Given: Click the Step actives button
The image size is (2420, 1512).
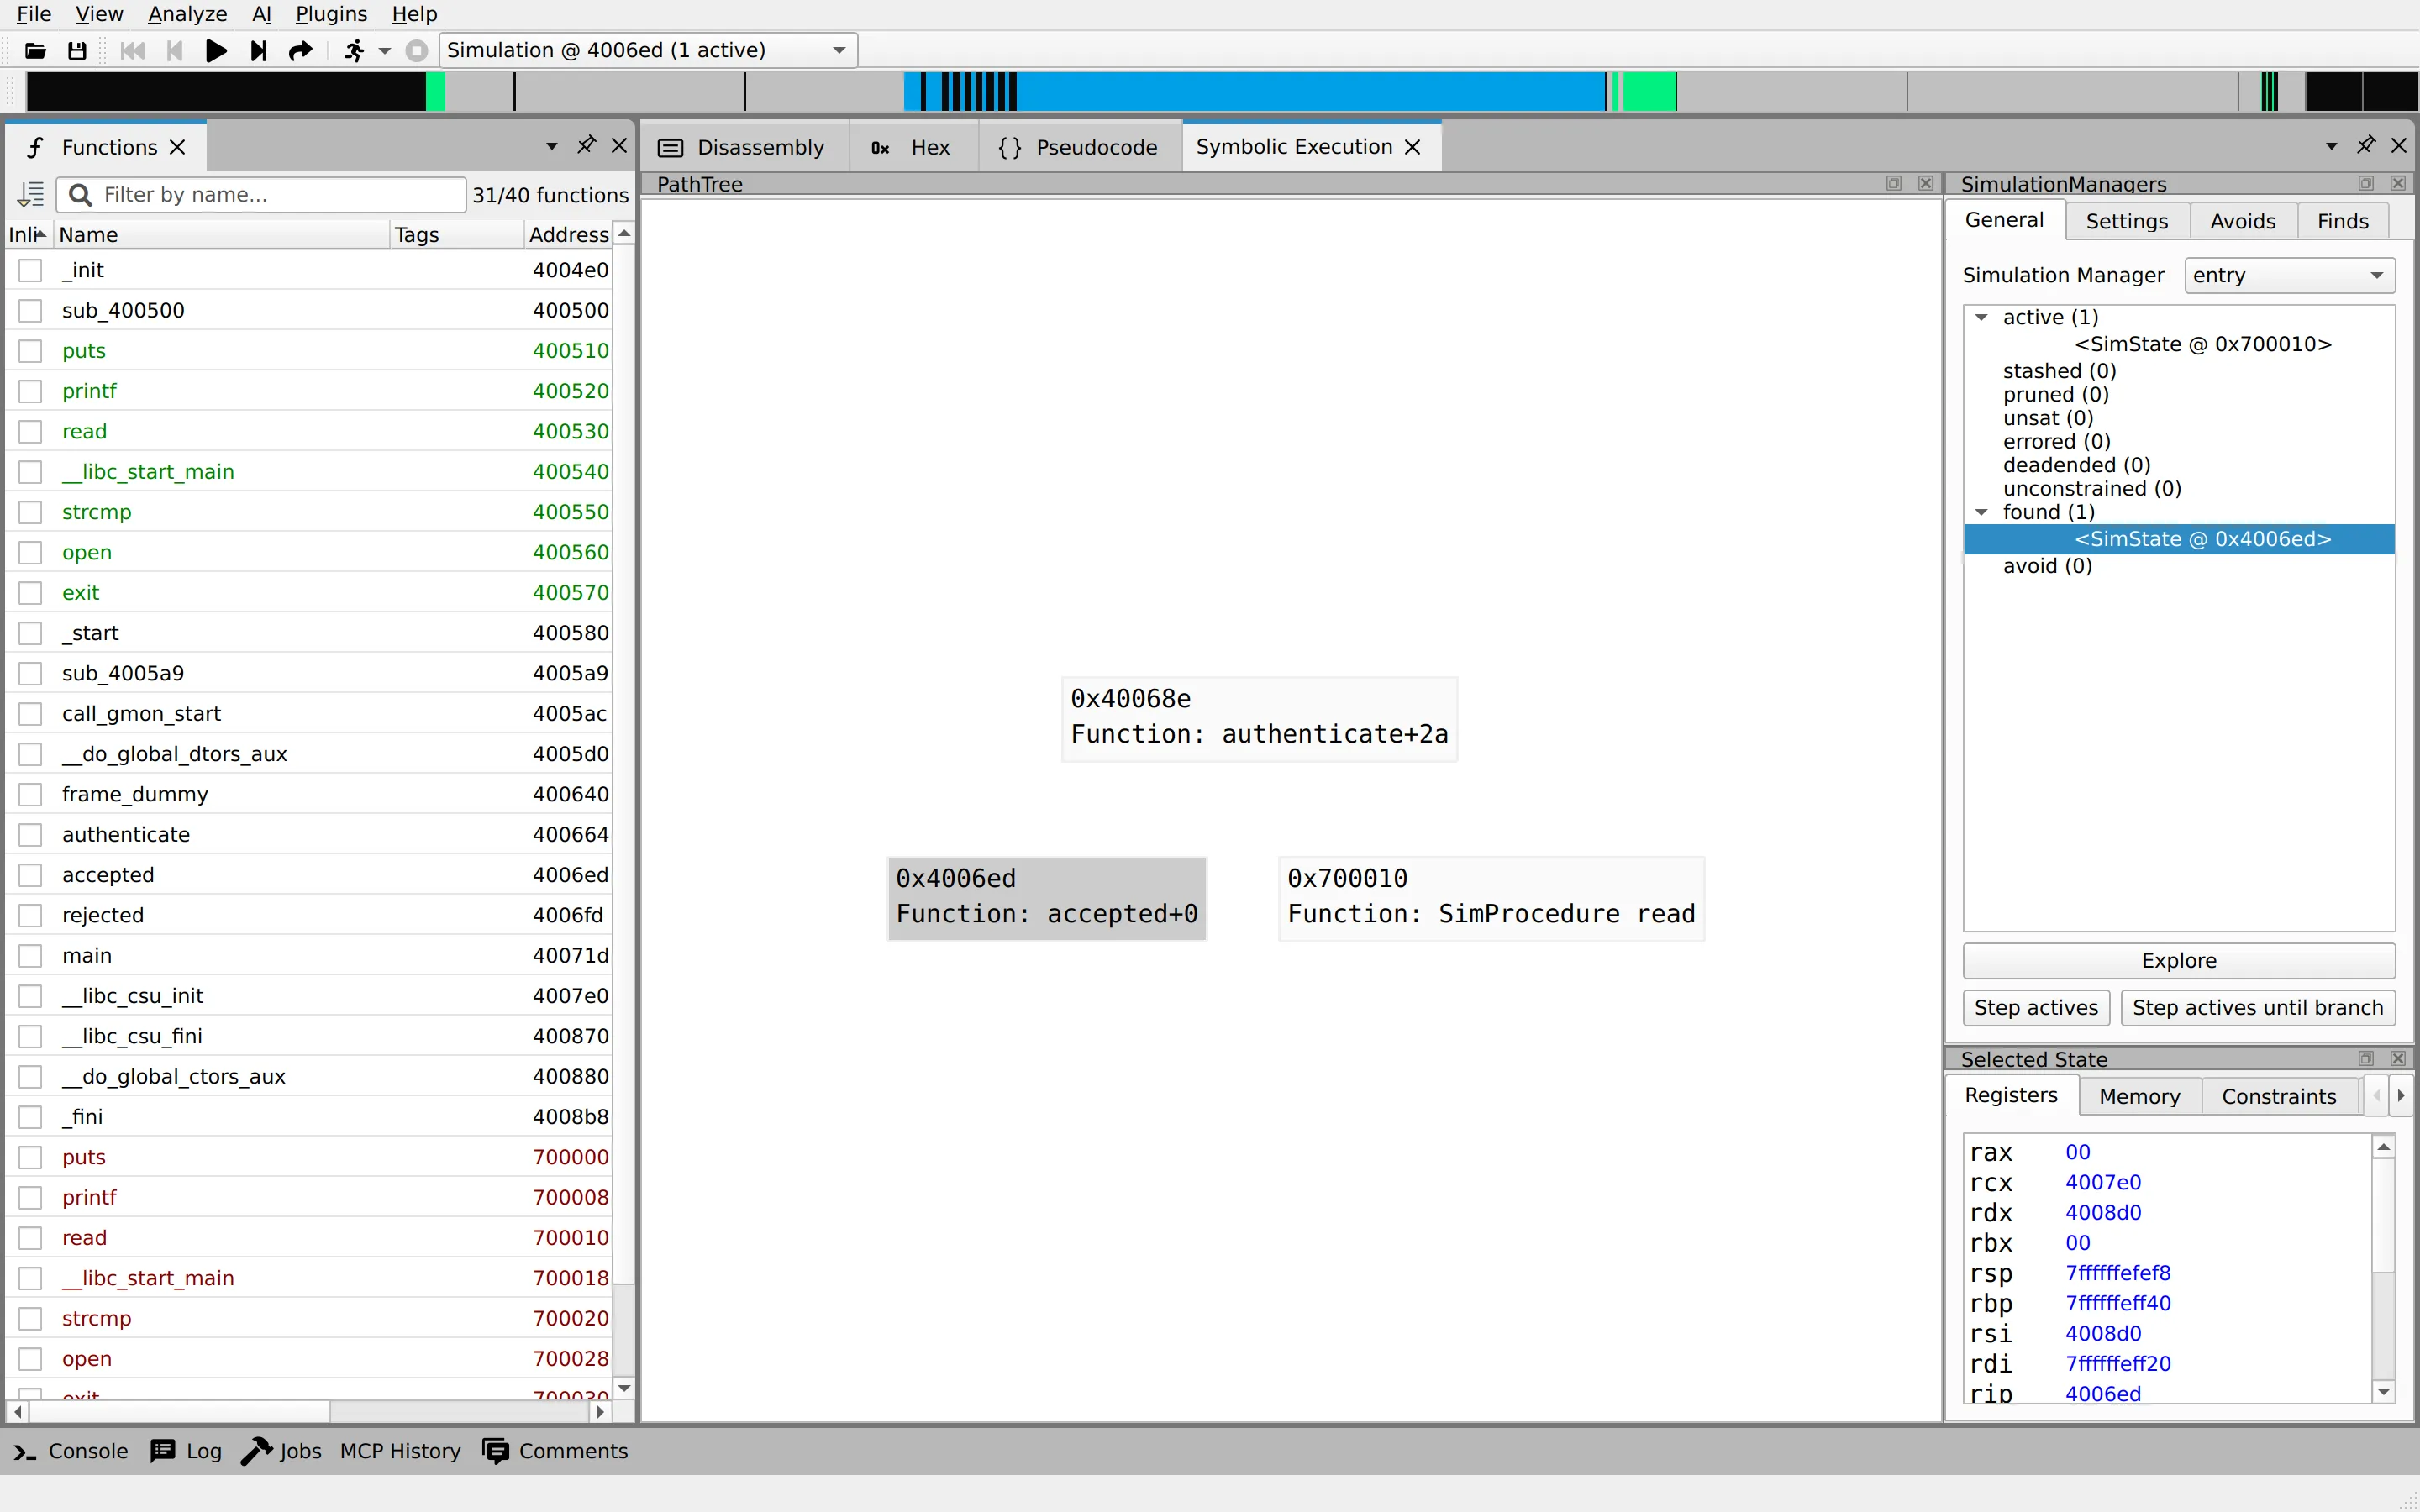Looking at the screenshot, I should (2036, 1007).
